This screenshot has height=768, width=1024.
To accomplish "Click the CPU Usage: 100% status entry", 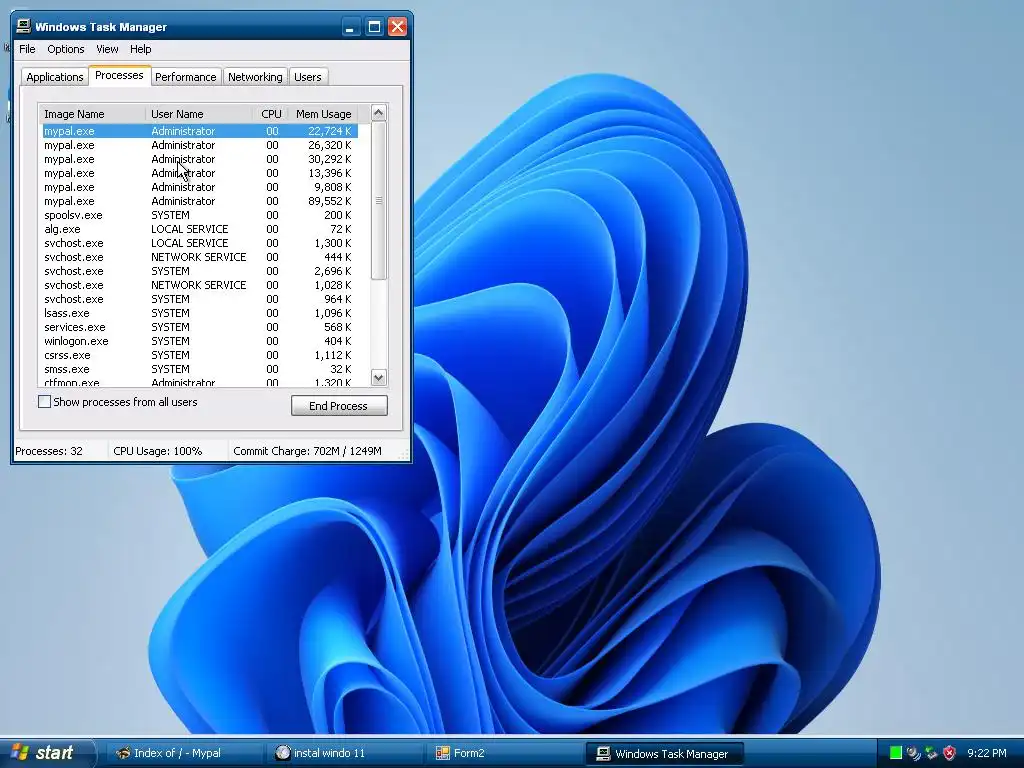I will point(157,451).
